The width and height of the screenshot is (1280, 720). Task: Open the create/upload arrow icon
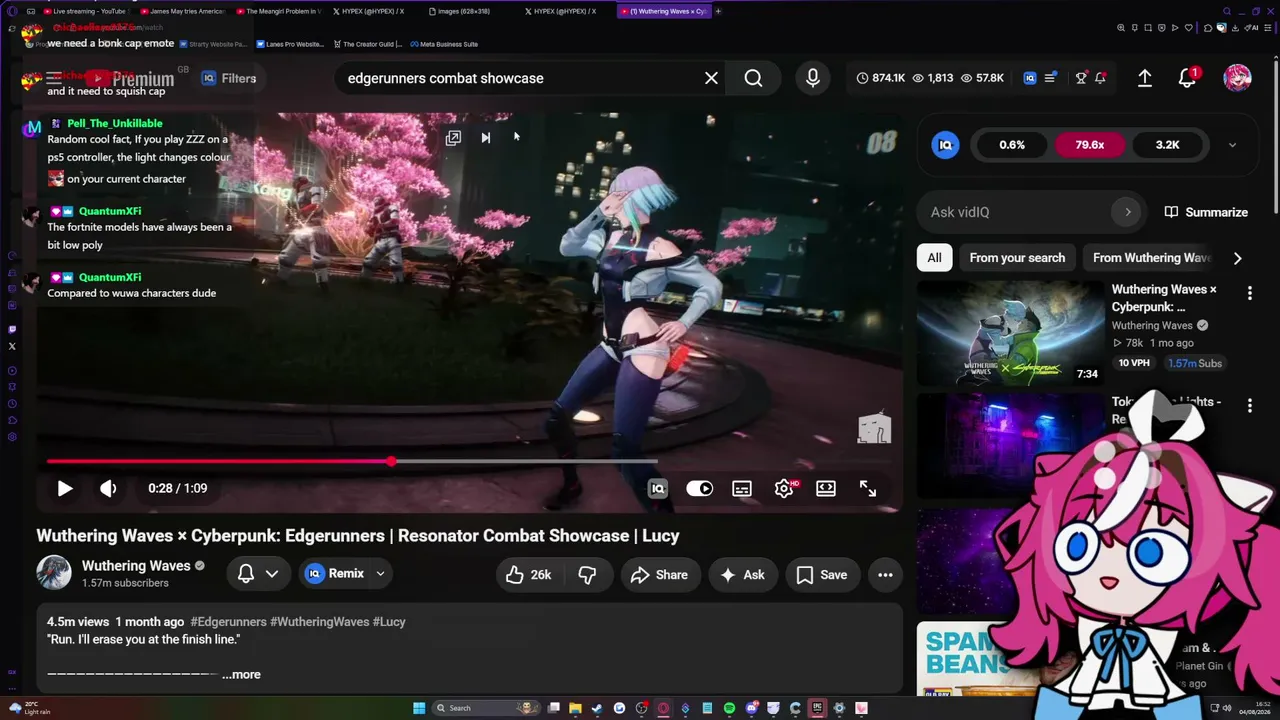pyautogui.click(x=1145, y=78)
